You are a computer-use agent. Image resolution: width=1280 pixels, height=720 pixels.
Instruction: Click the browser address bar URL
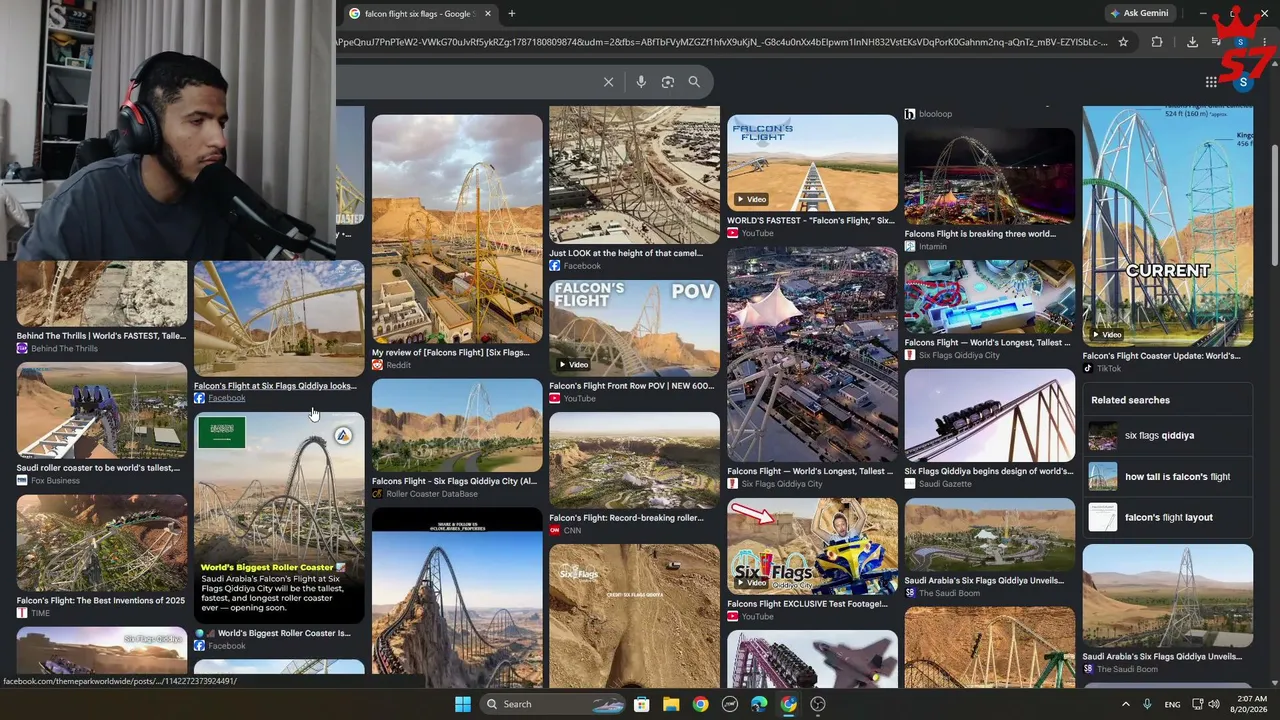coord(722,42)
